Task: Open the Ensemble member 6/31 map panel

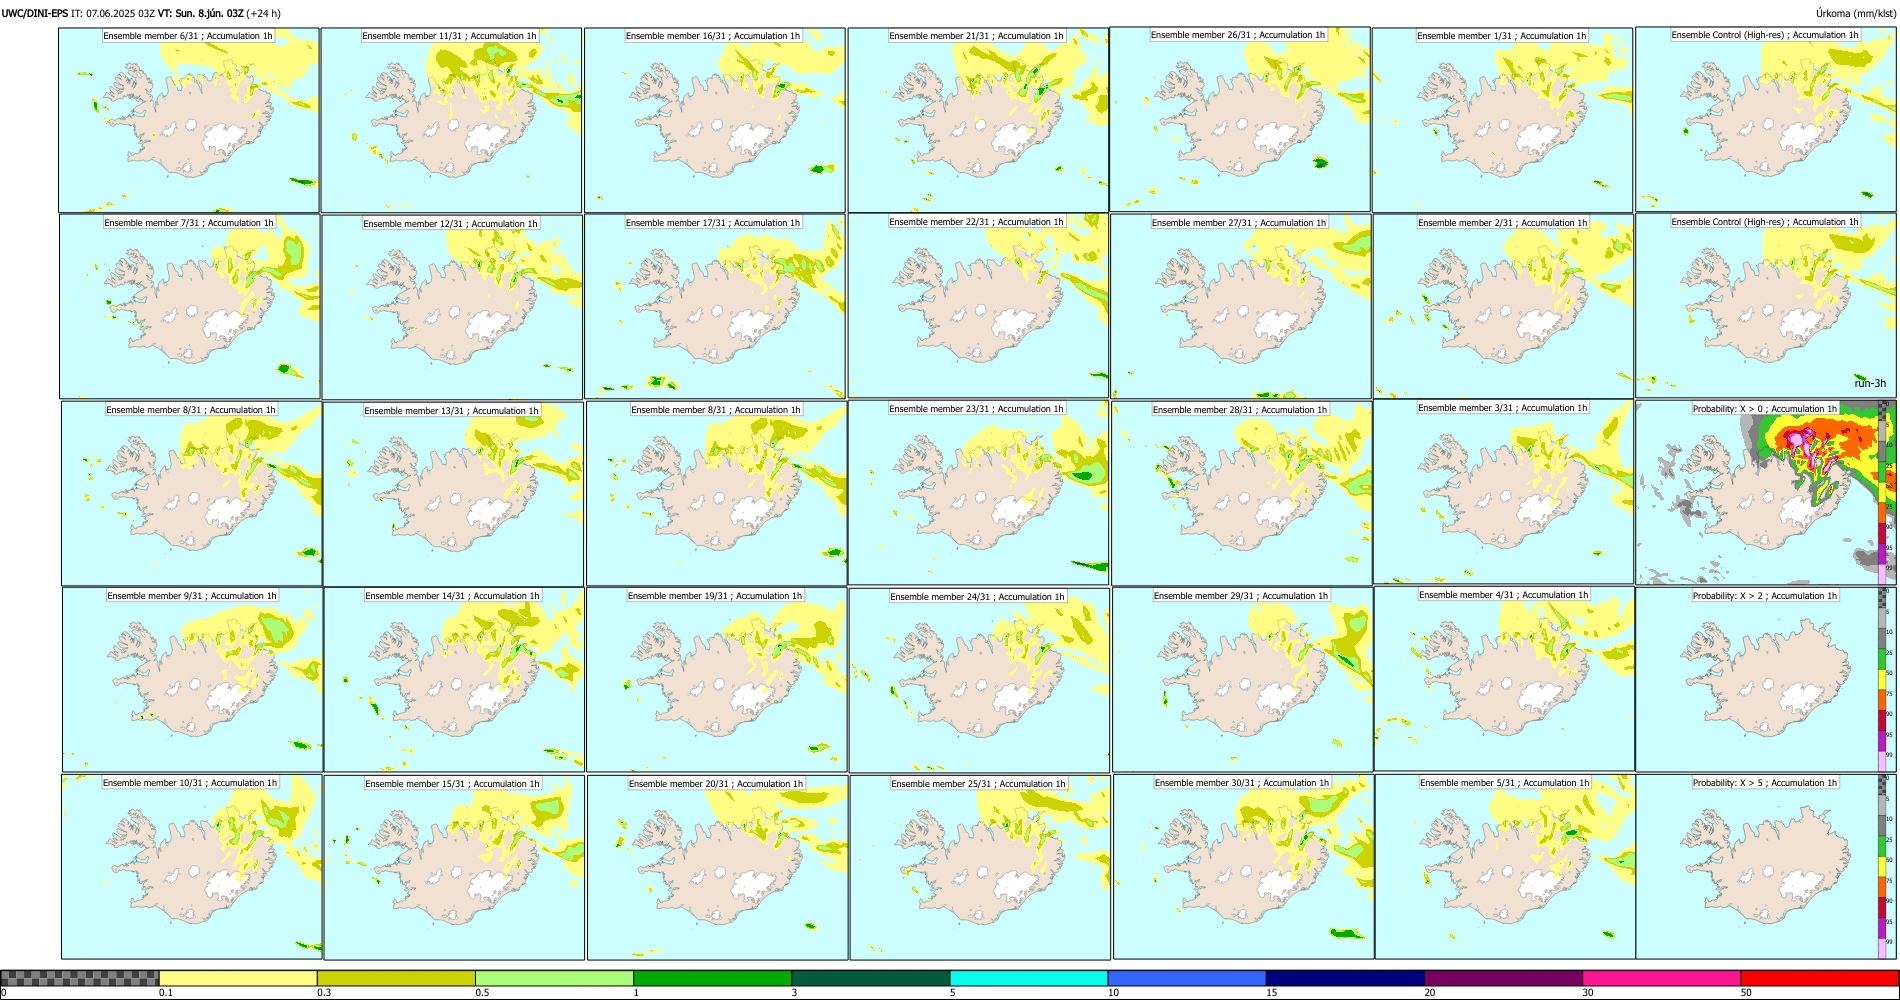Action: click(x=189, y=120)
